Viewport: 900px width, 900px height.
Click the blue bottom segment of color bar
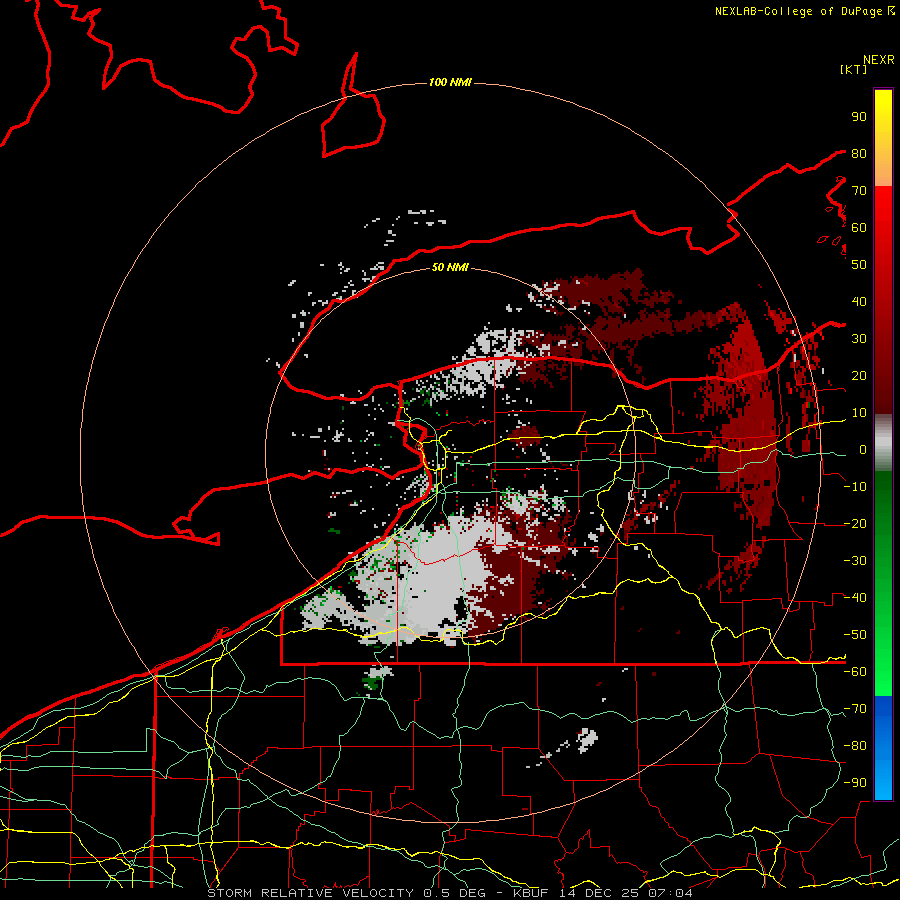[x=883, y=748]
